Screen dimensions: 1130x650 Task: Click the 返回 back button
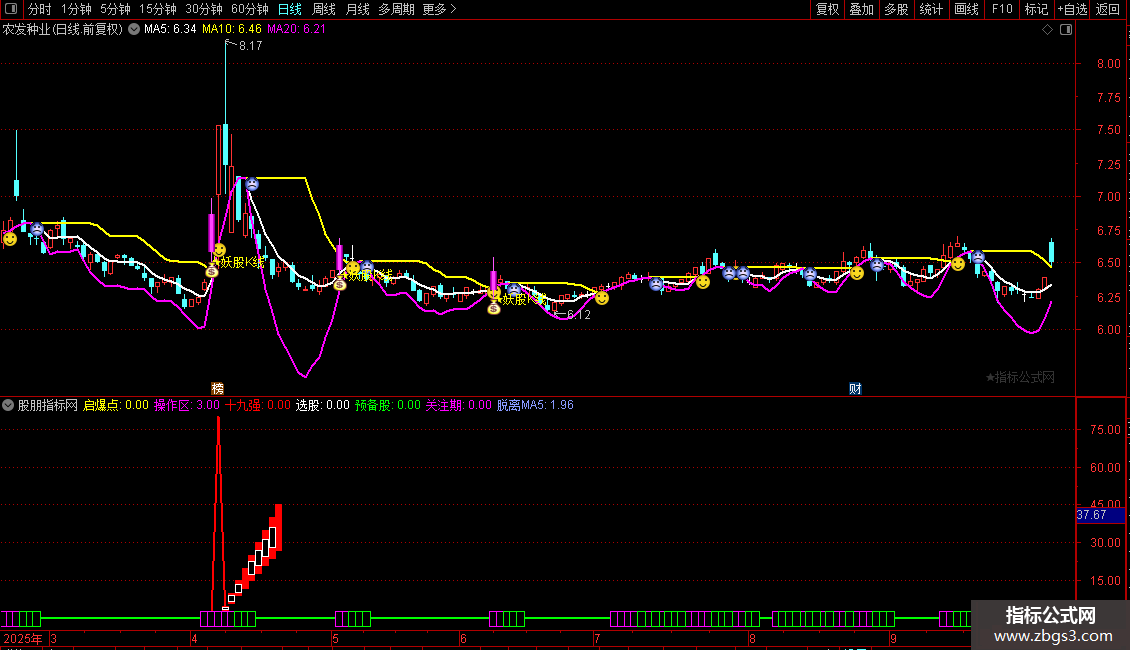(x=1108, y=9)
